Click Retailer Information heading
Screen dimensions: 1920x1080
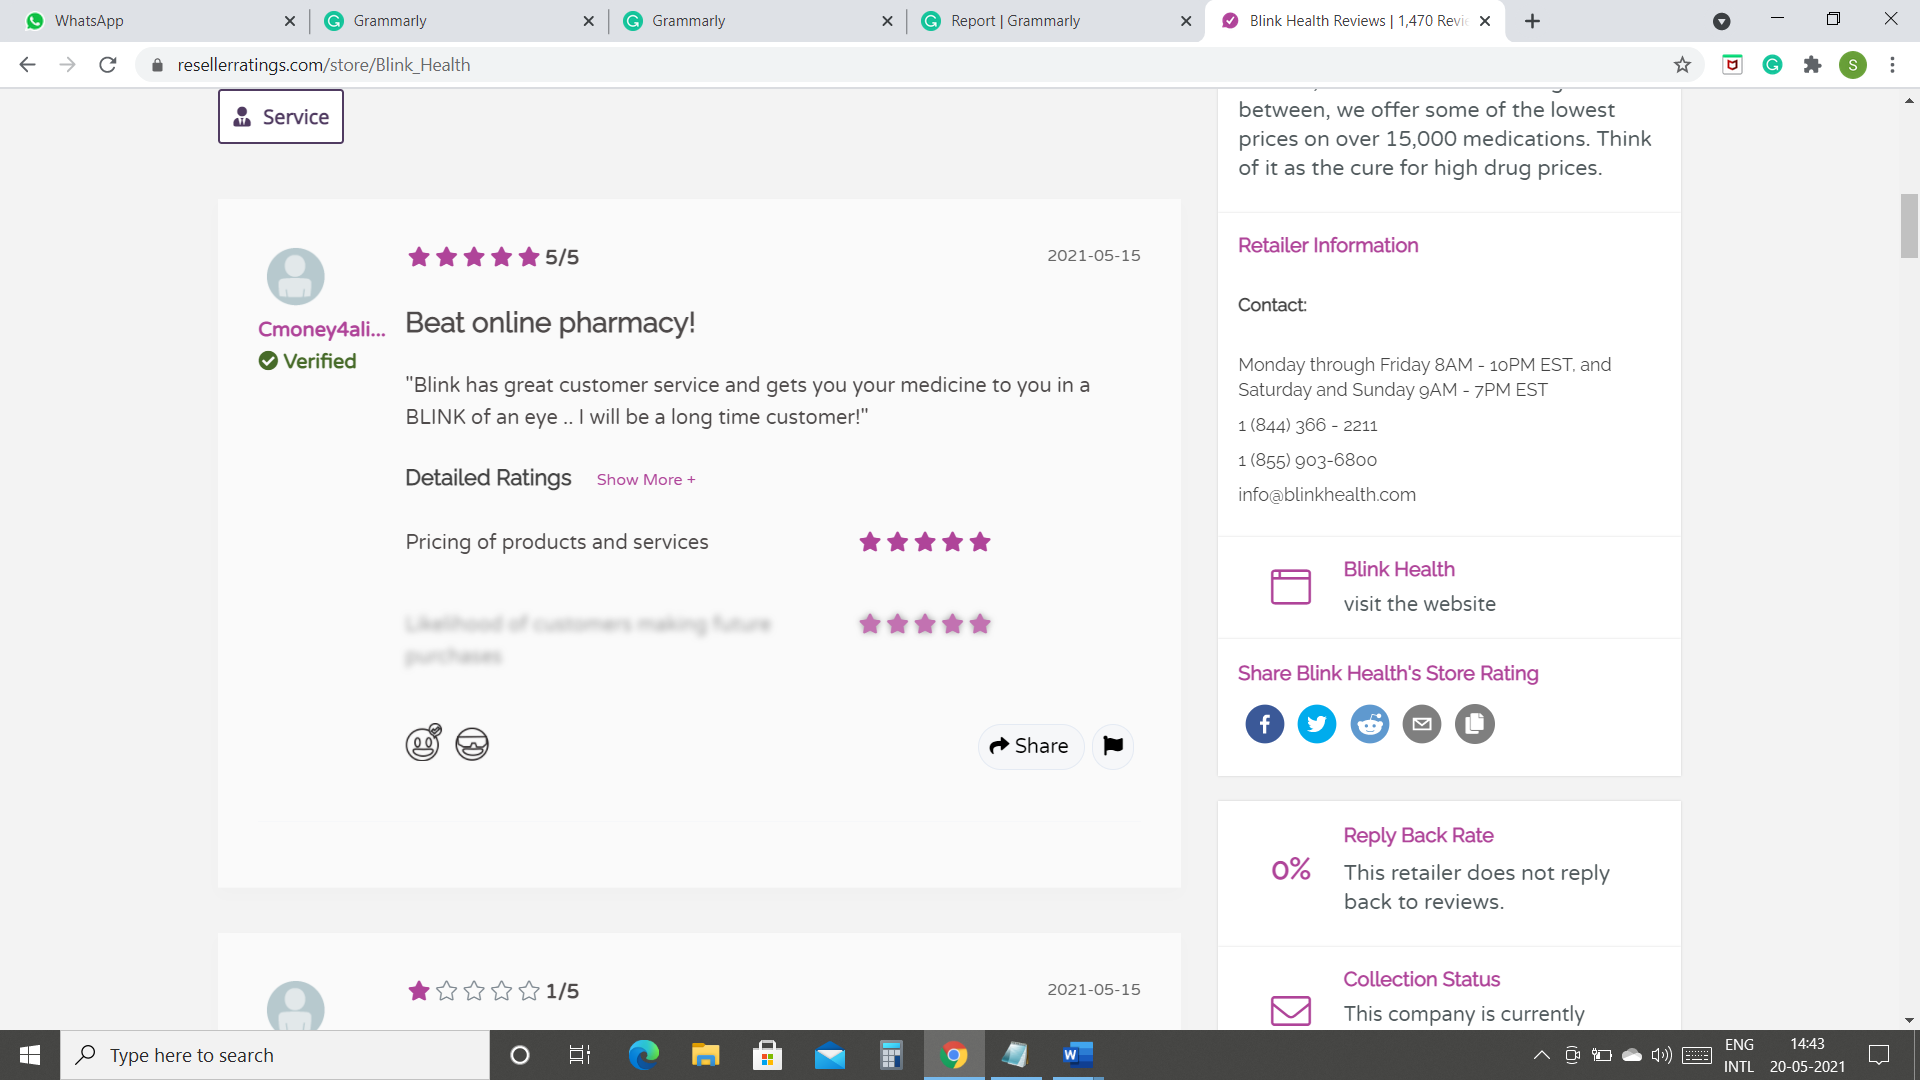[1328, 245]
